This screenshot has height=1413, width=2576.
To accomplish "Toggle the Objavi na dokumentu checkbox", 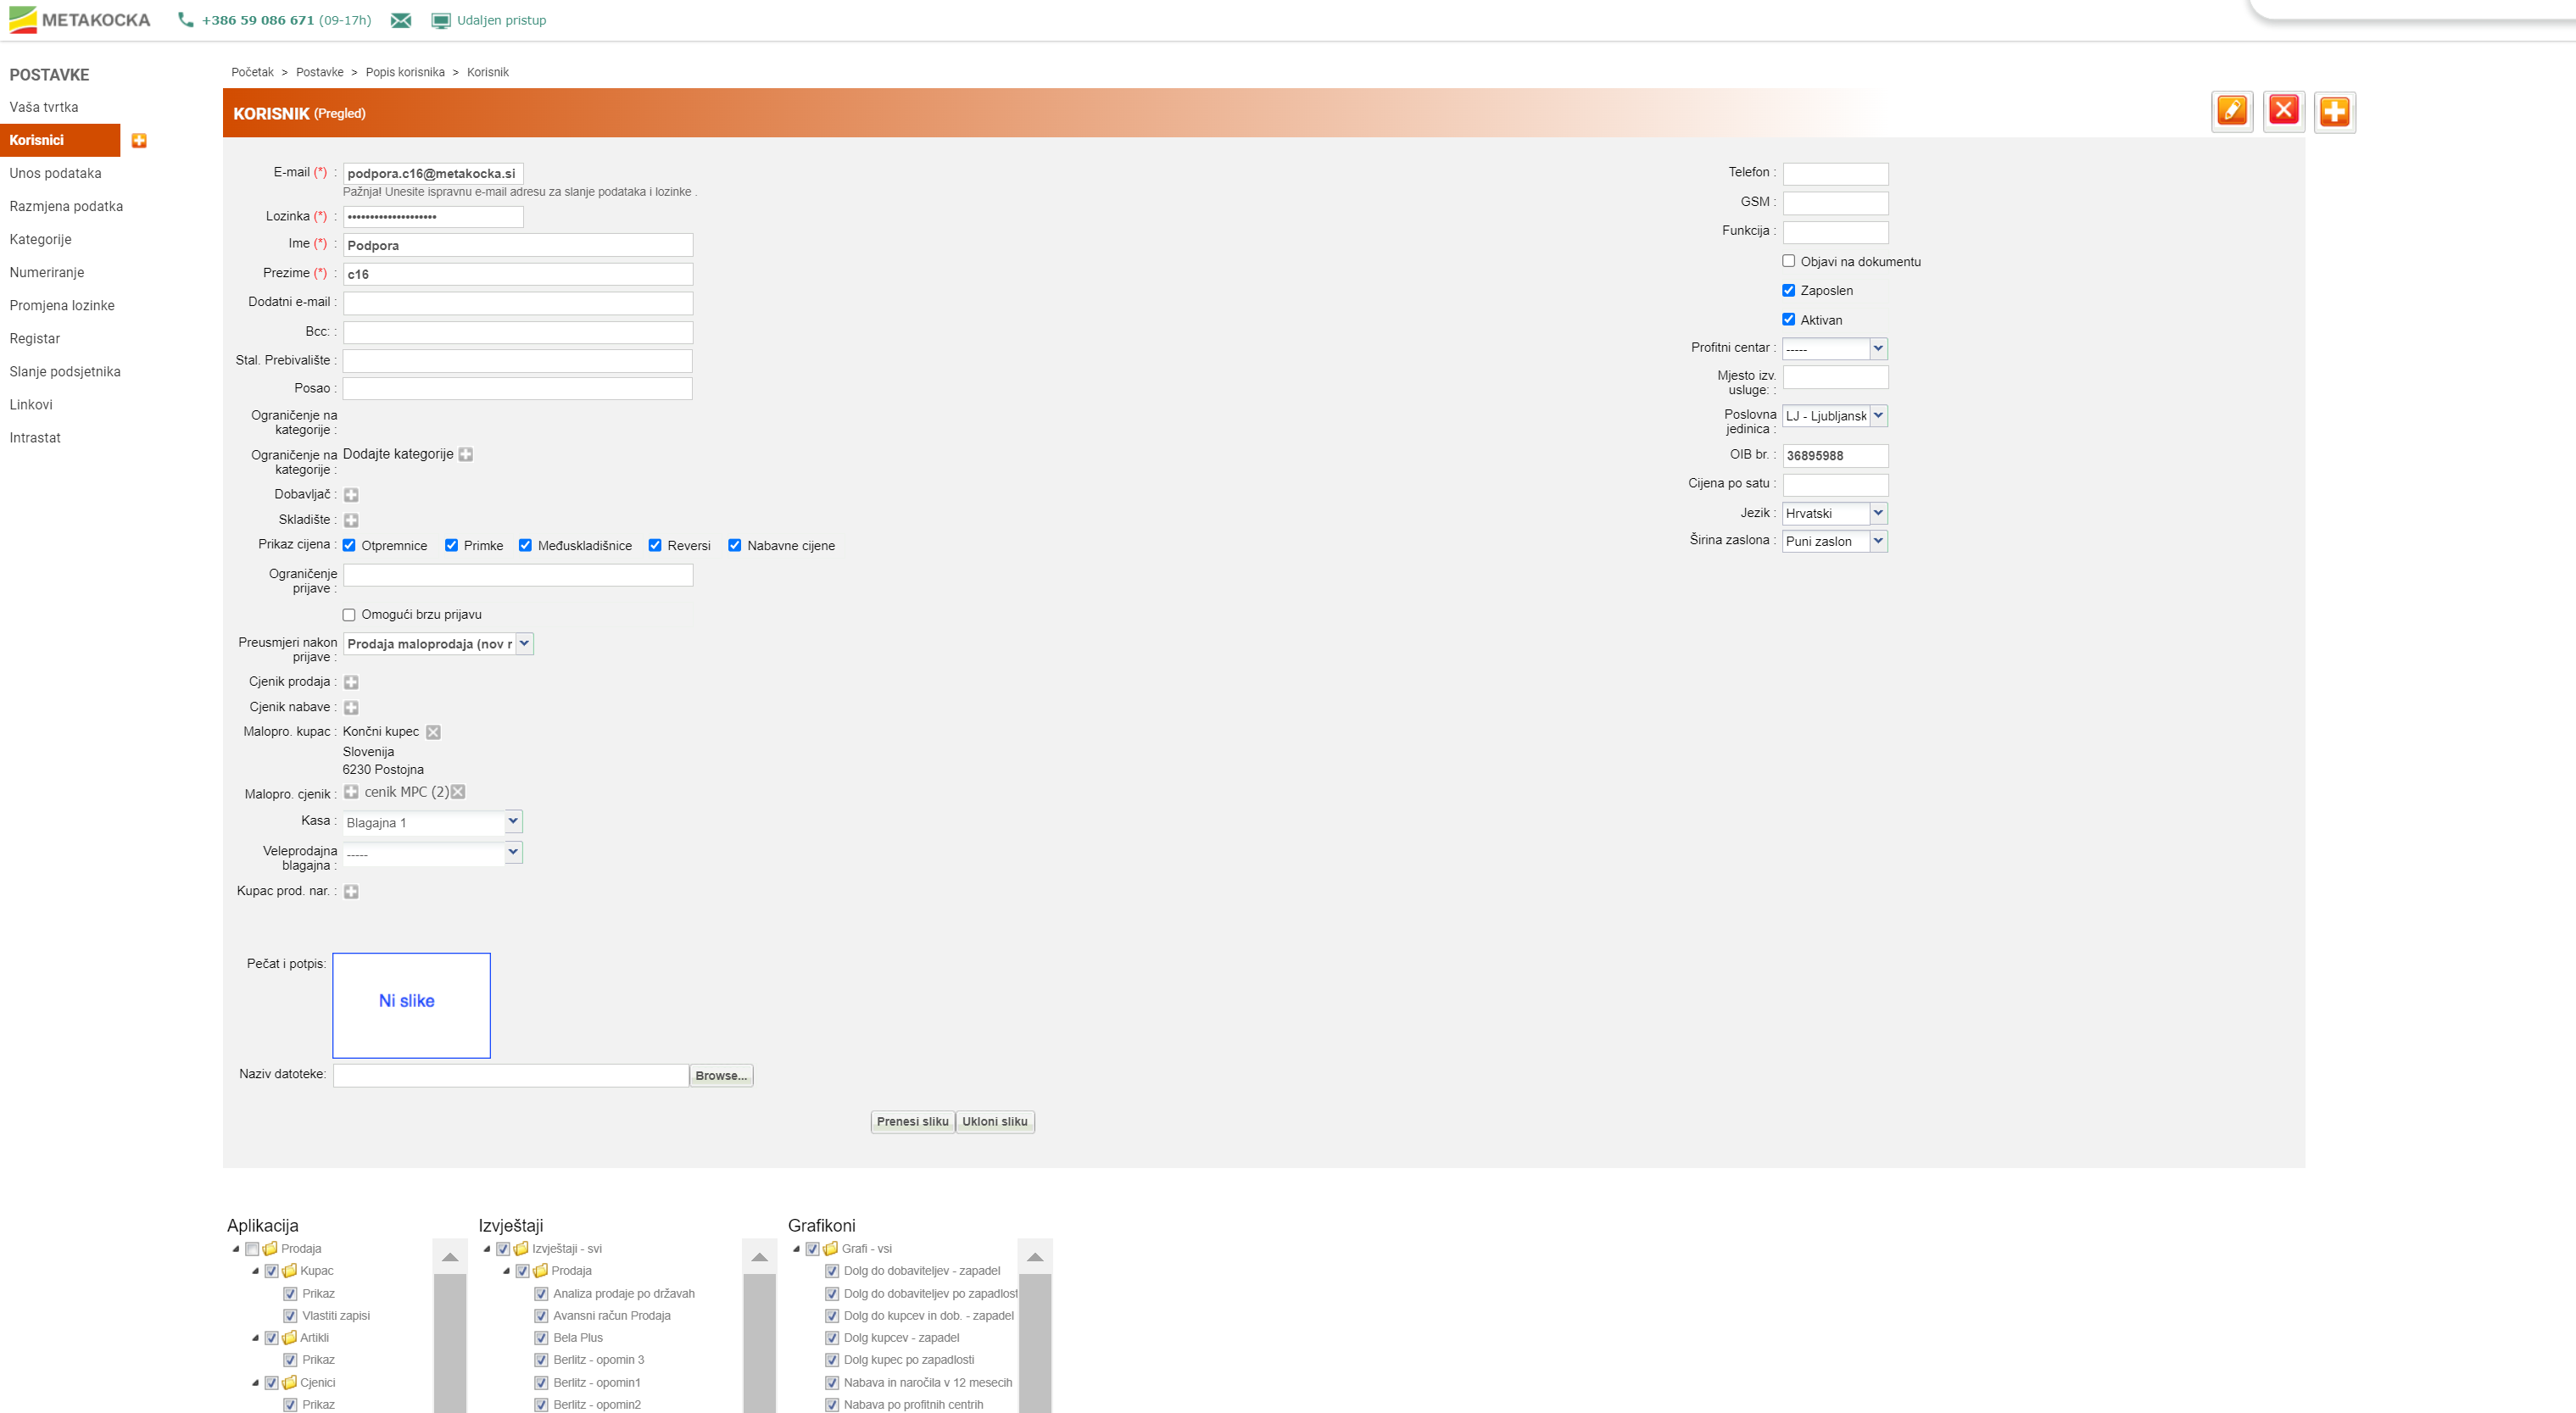I will 1788,261.
